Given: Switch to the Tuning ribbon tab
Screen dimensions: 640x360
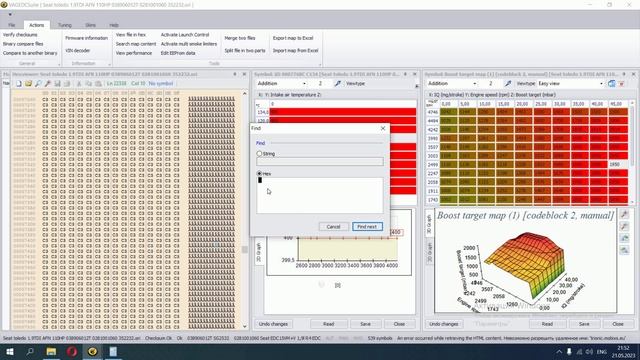Looking at the screenshot, I should 64,25.
